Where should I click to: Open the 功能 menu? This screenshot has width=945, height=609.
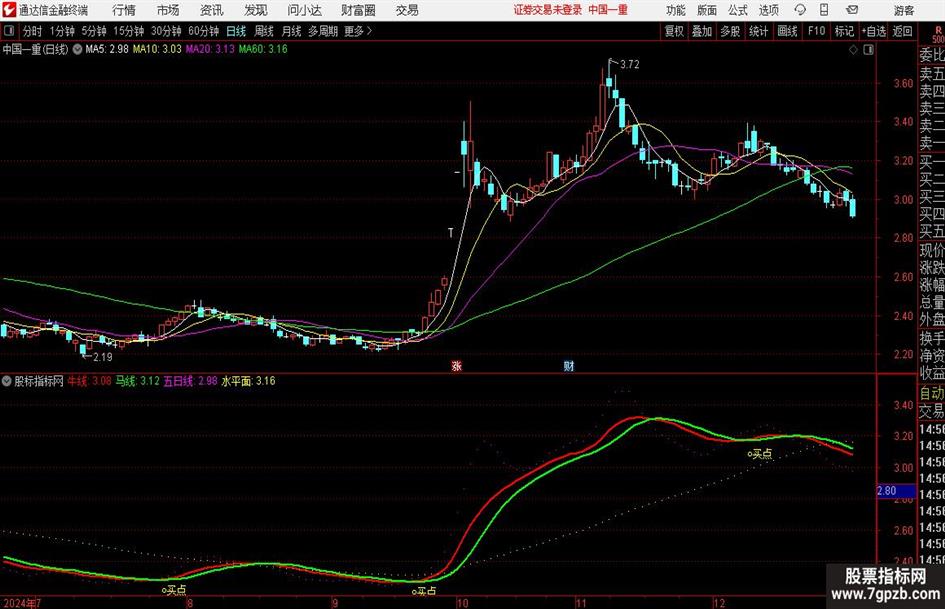pos(676,10)
